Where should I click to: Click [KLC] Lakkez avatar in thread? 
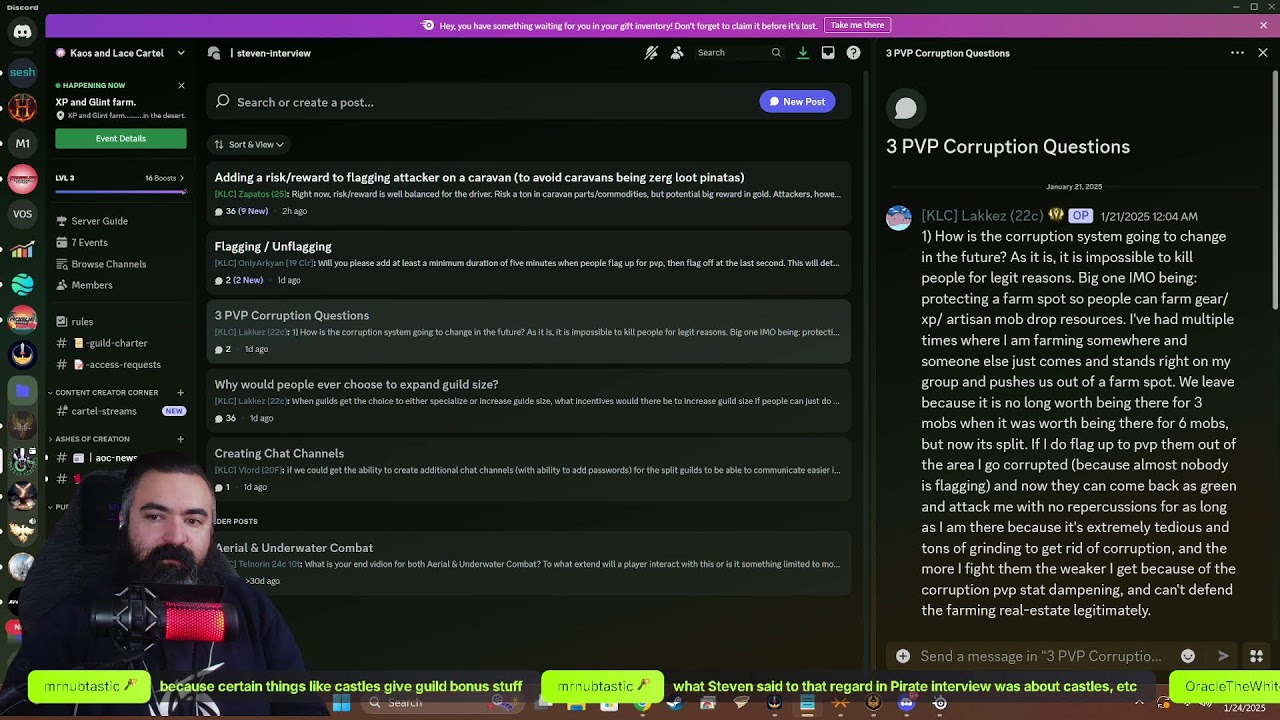coord(899,217)
